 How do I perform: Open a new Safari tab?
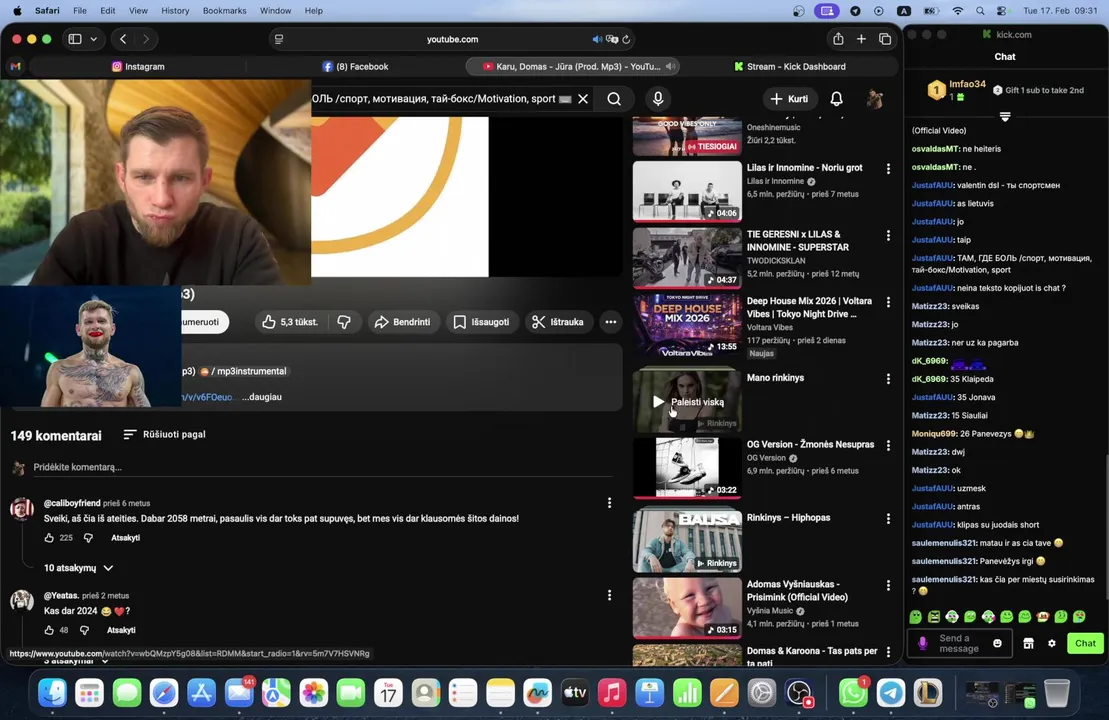(x=861, y=39)
